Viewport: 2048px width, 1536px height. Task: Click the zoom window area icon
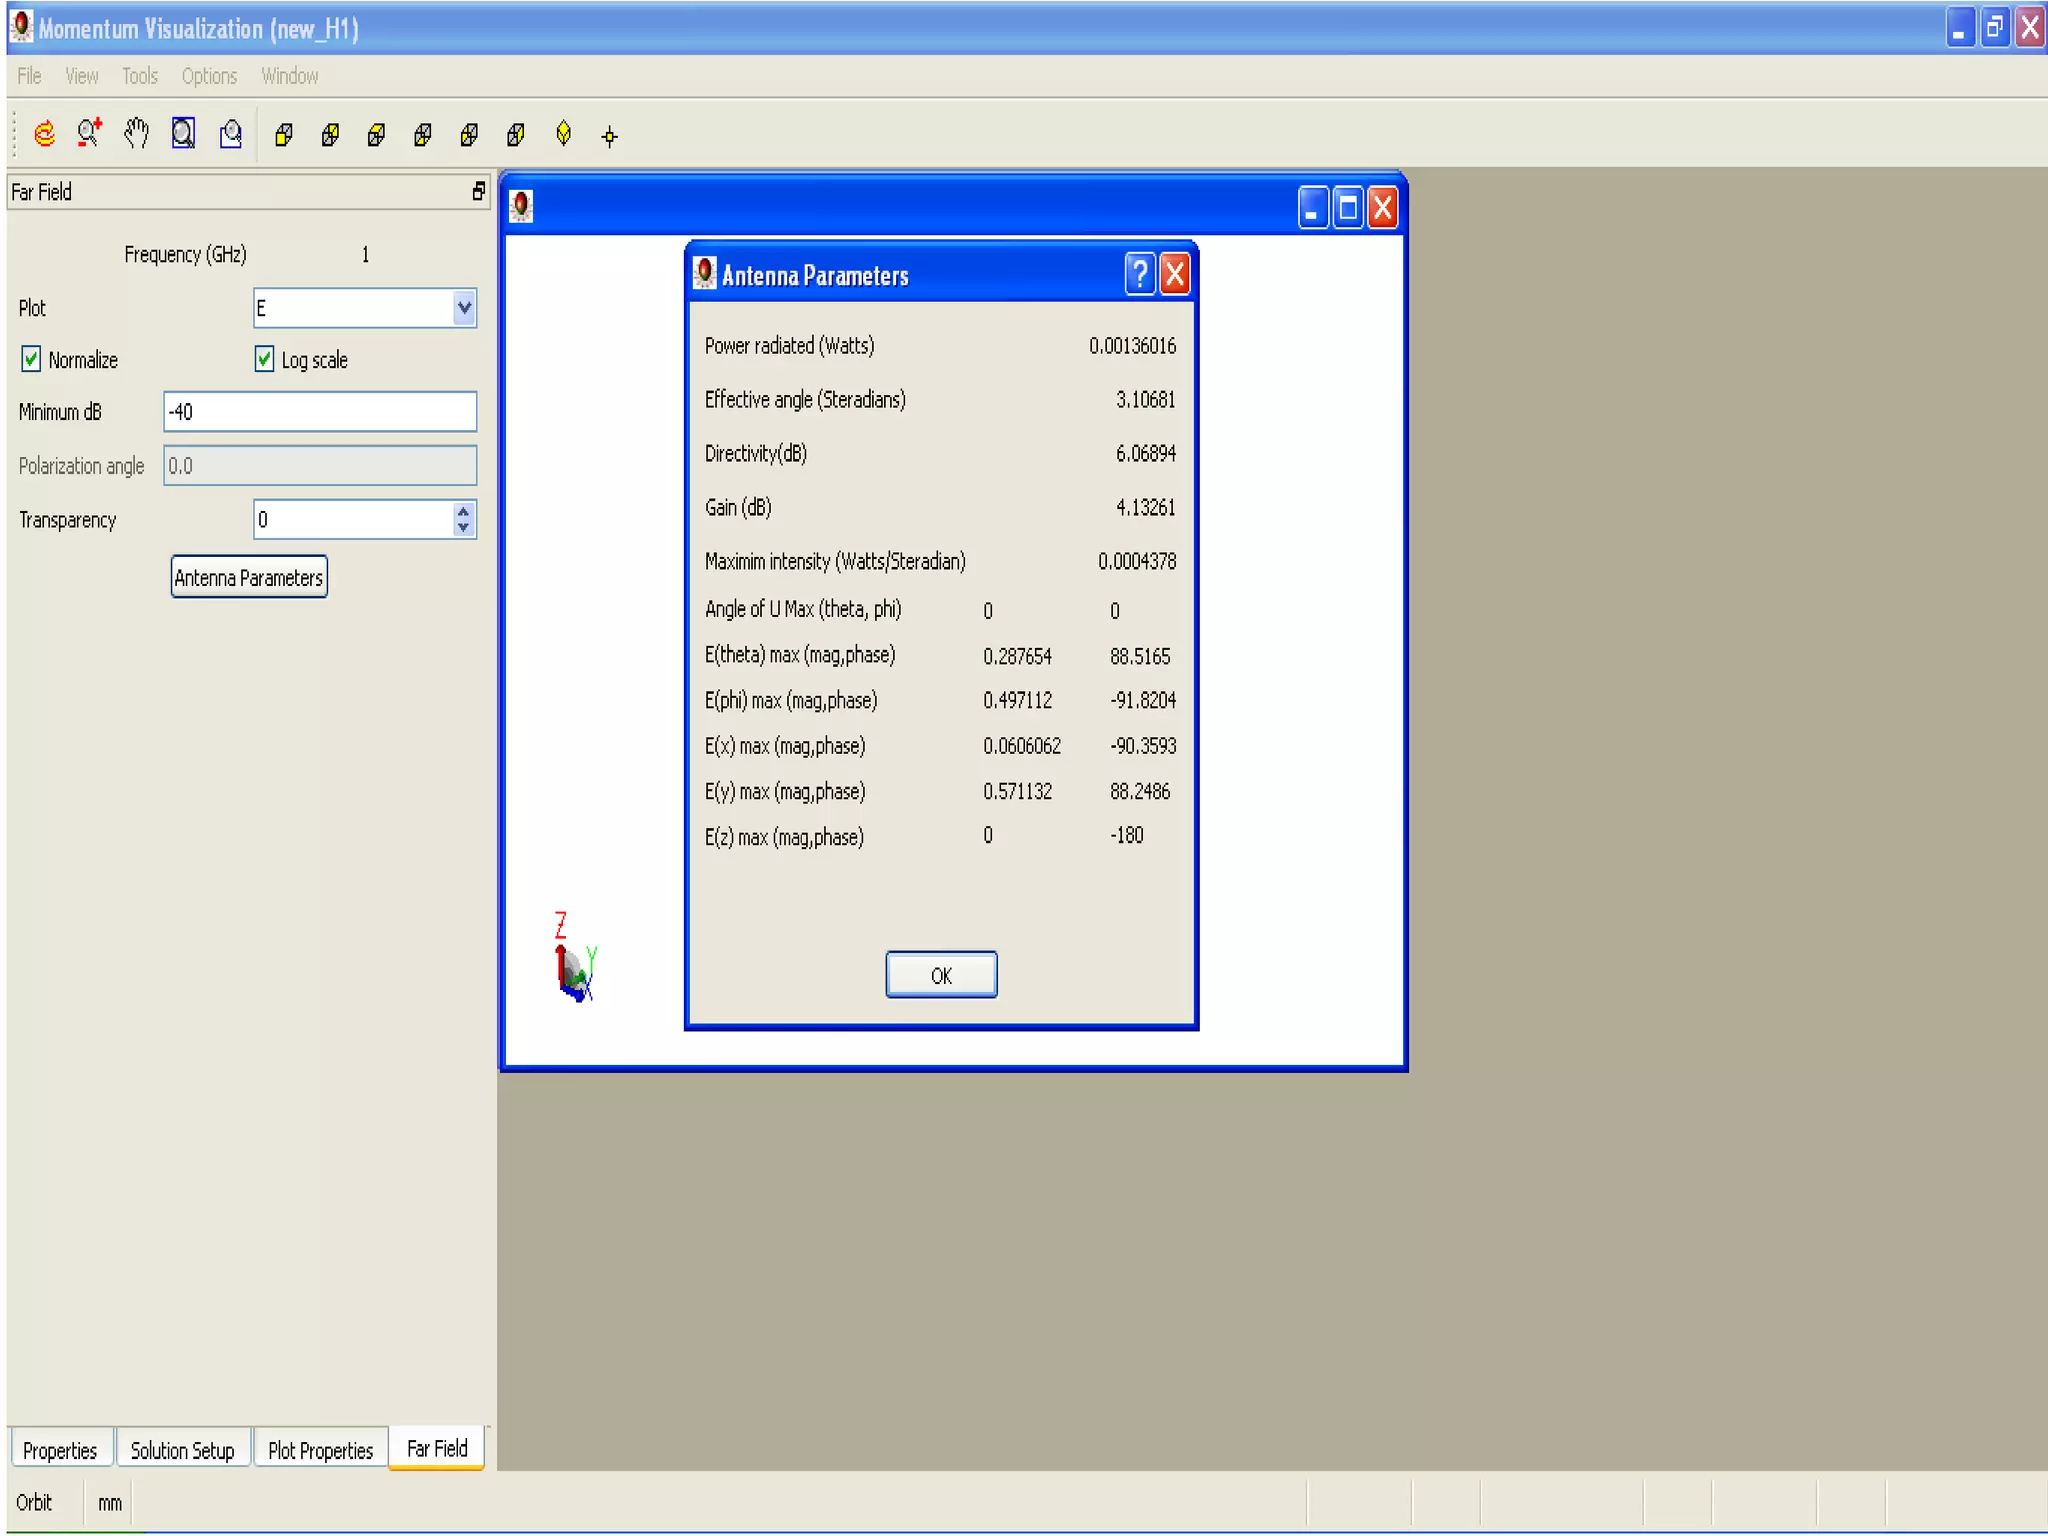pos(231,134)
